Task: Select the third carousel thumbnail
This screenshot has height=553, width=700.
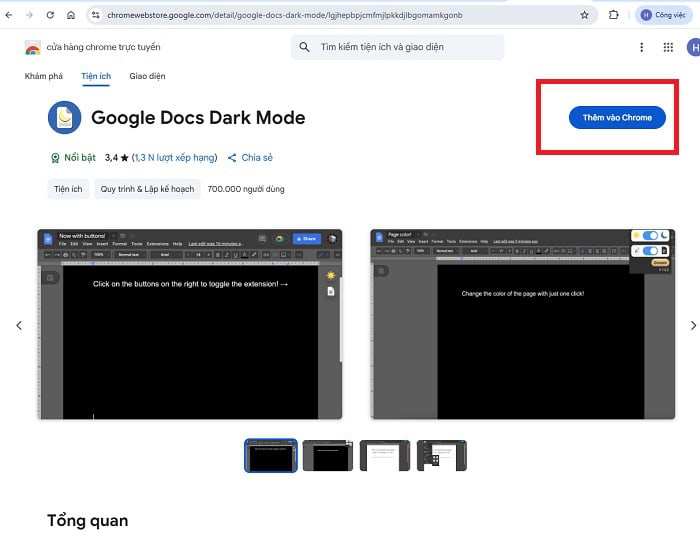Action: (x=385, y=456)
